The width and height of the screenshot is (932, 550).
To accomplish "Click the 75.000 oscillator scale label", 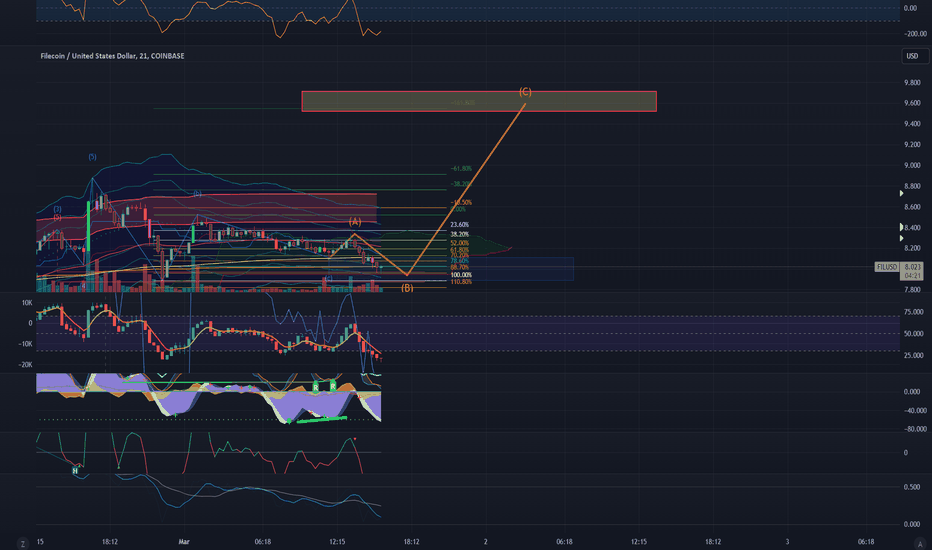I will pos(914,312).
